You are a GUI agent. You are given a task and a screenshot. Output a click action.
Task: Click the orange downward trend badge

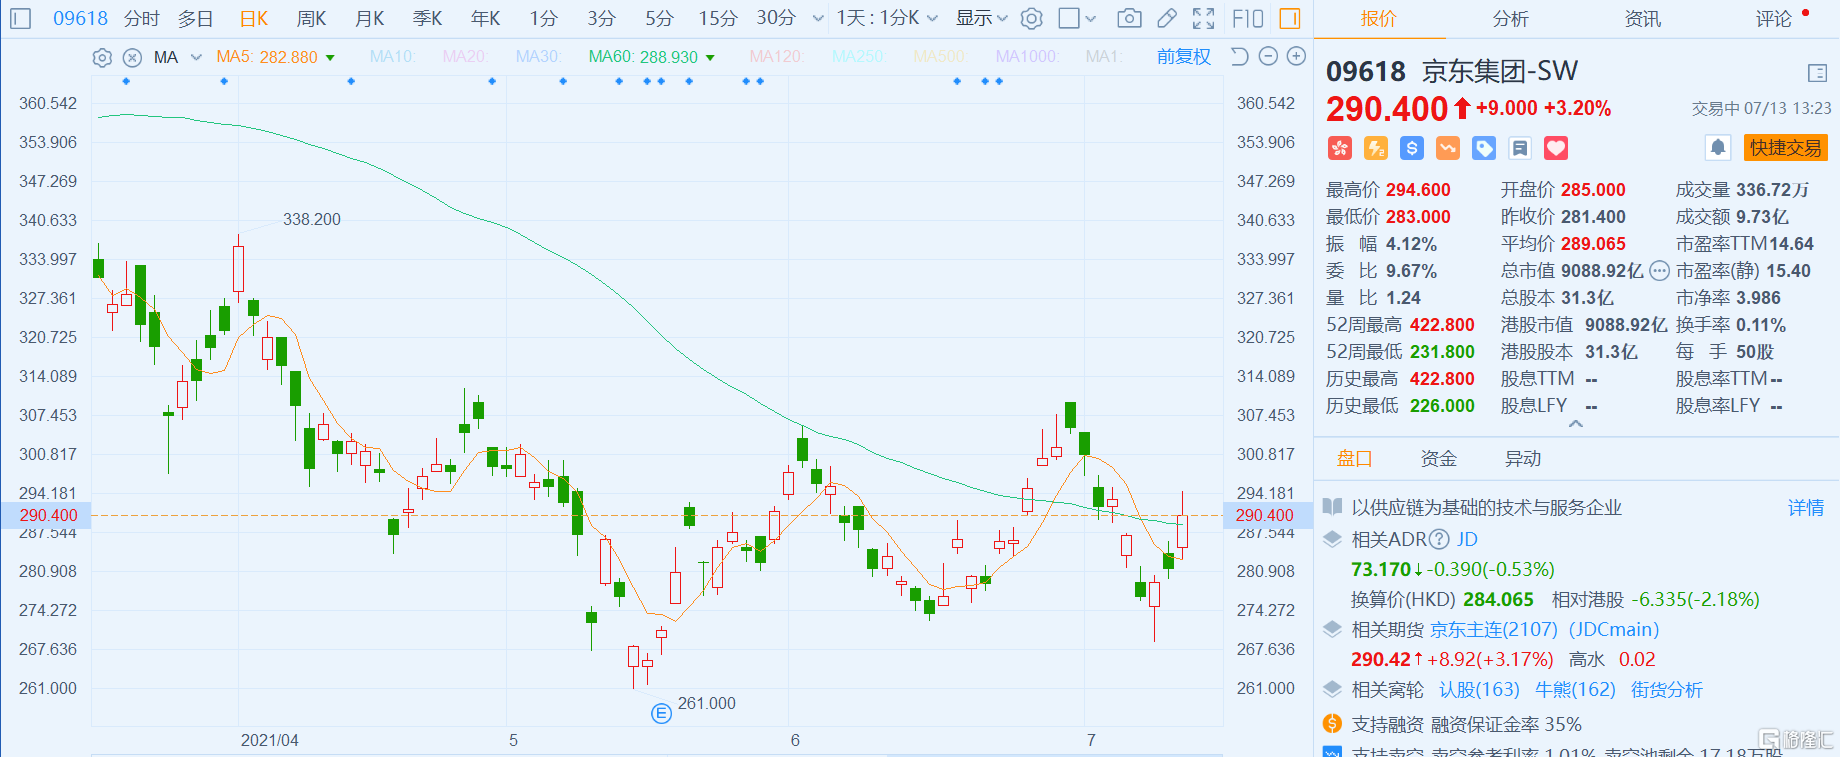point(1448,148)
